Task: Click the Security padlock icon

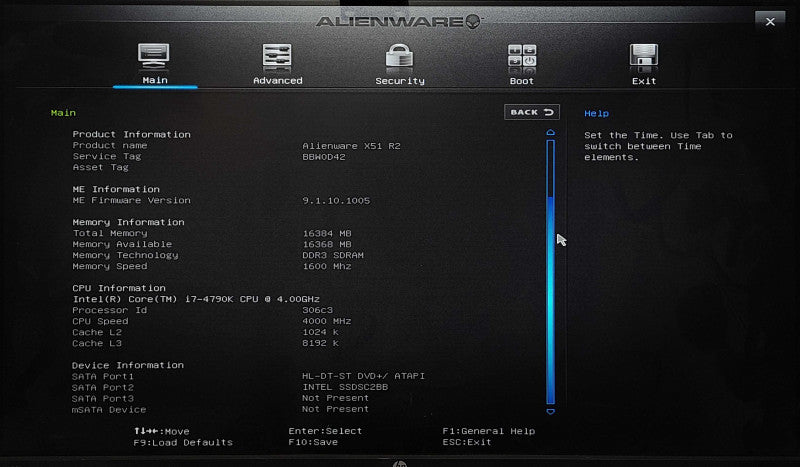Action: 399,56
